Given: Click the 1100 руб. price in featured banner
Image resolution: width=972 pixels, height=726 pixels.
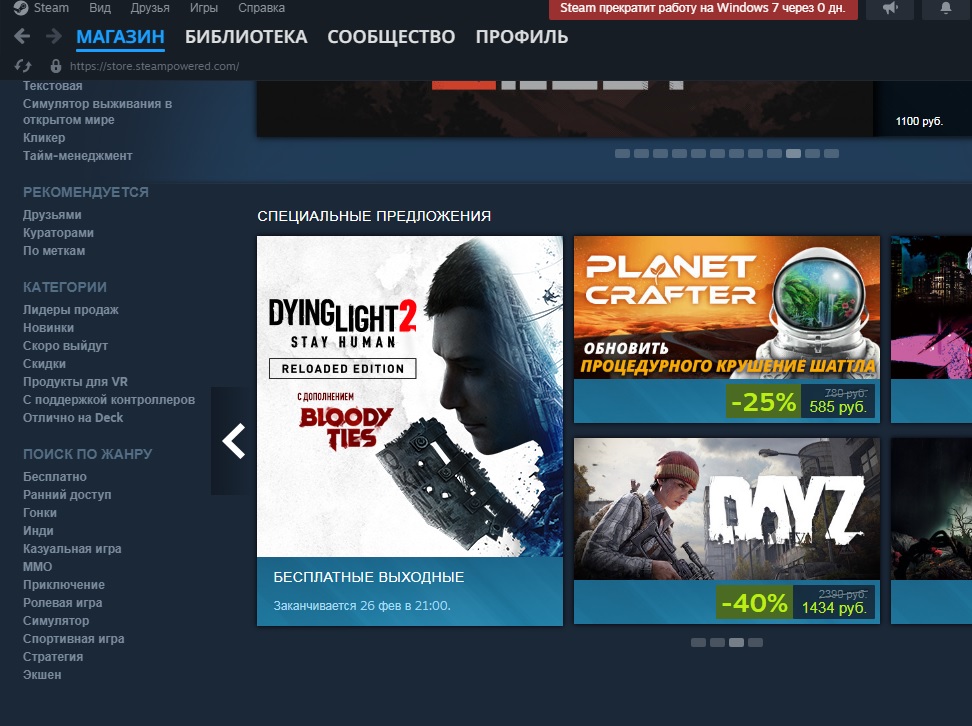Looking at the screenshot, I should (x=919, y=121).
